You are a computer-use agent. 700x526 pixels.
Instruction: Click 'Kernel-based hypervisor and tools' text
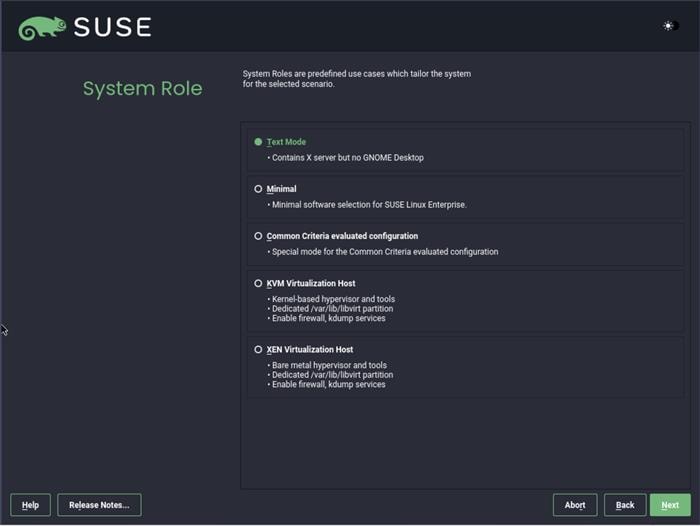333,299
